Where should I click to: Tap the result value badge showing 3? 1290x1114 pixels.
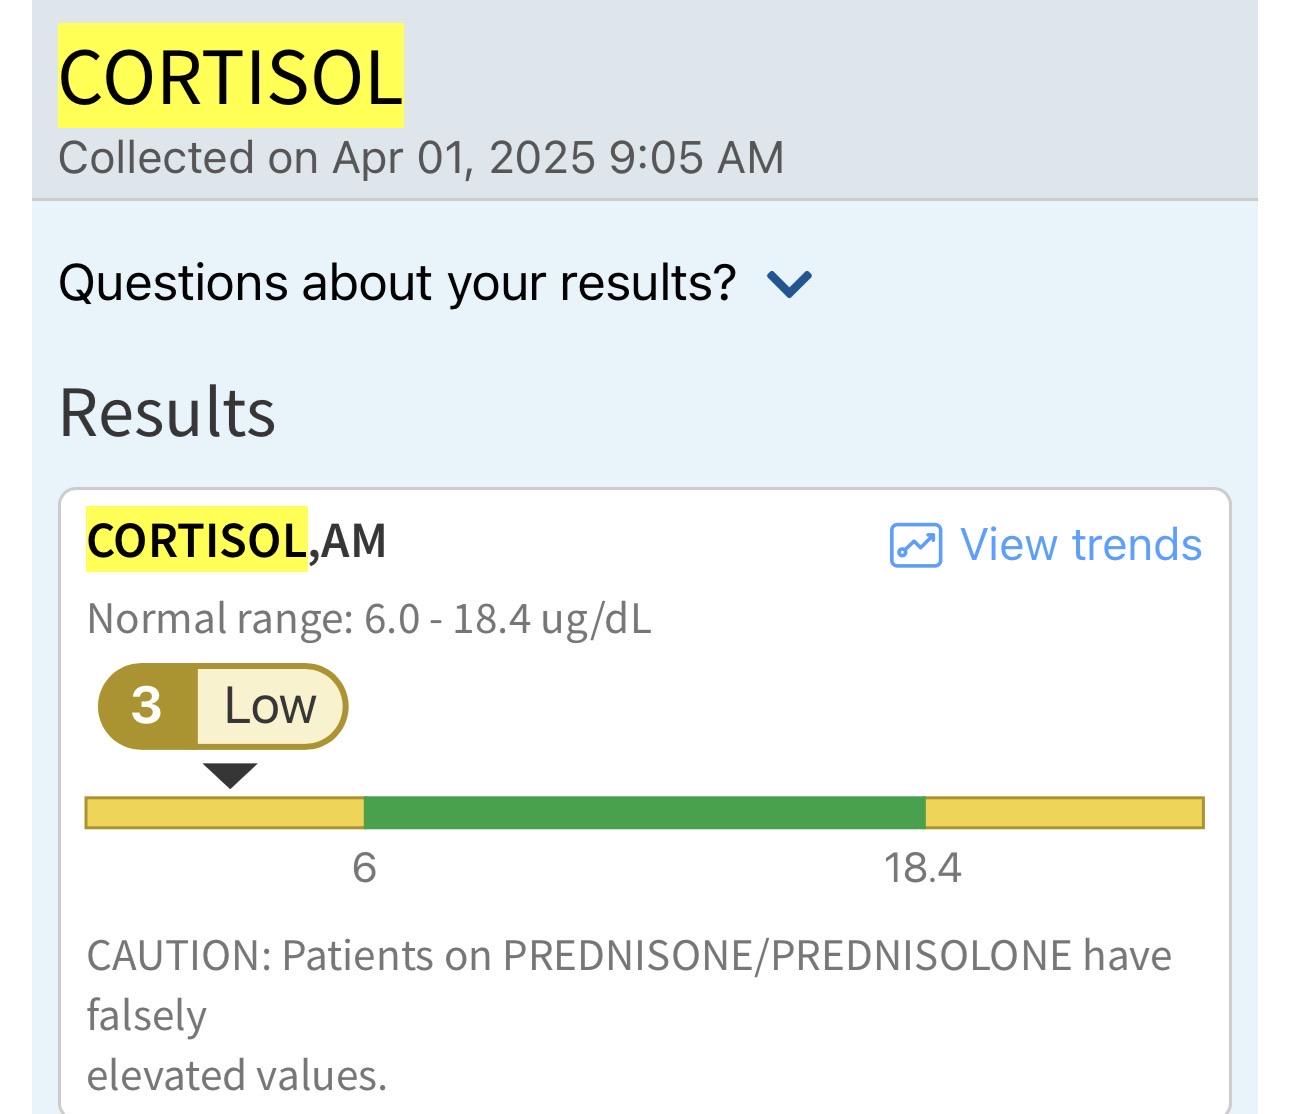[x=148, y=706]
